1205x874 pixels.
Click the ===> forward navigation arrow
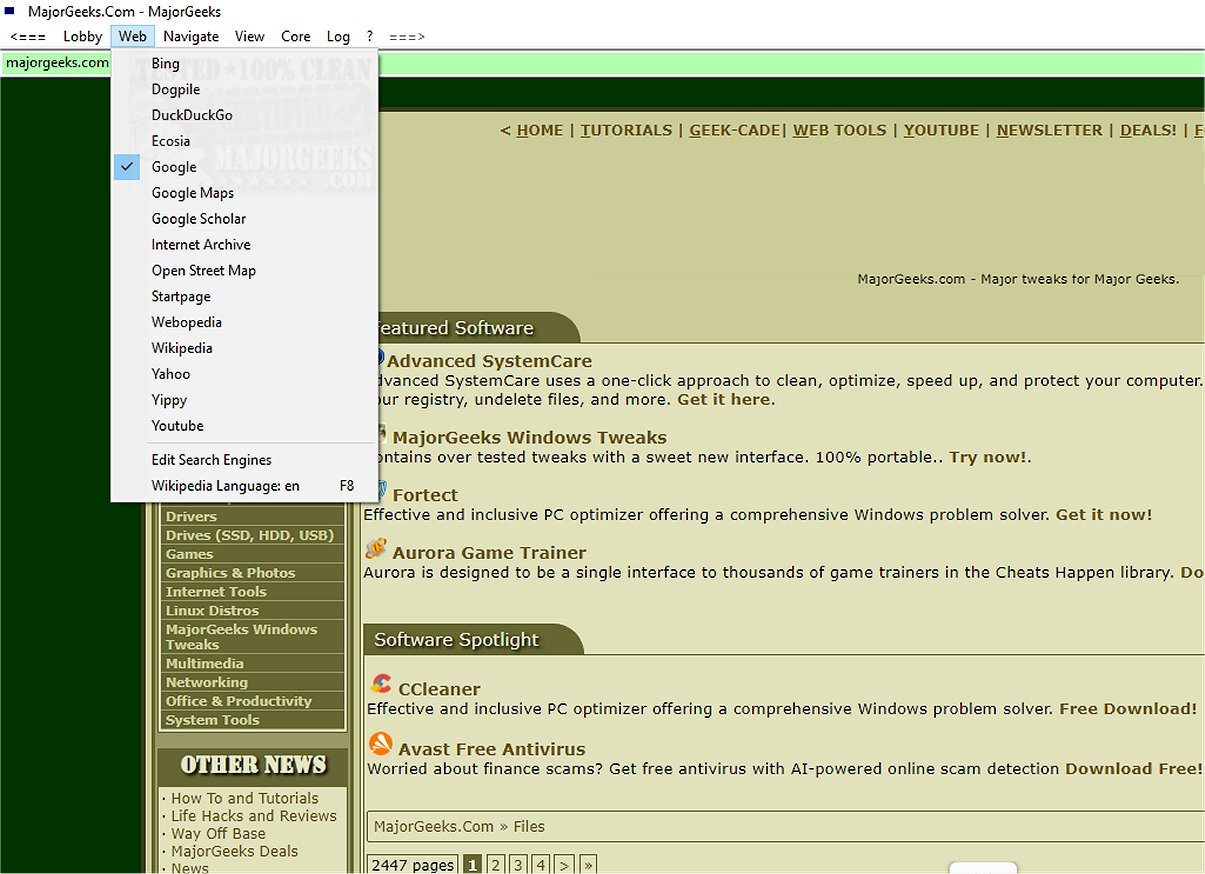point(407,36)
